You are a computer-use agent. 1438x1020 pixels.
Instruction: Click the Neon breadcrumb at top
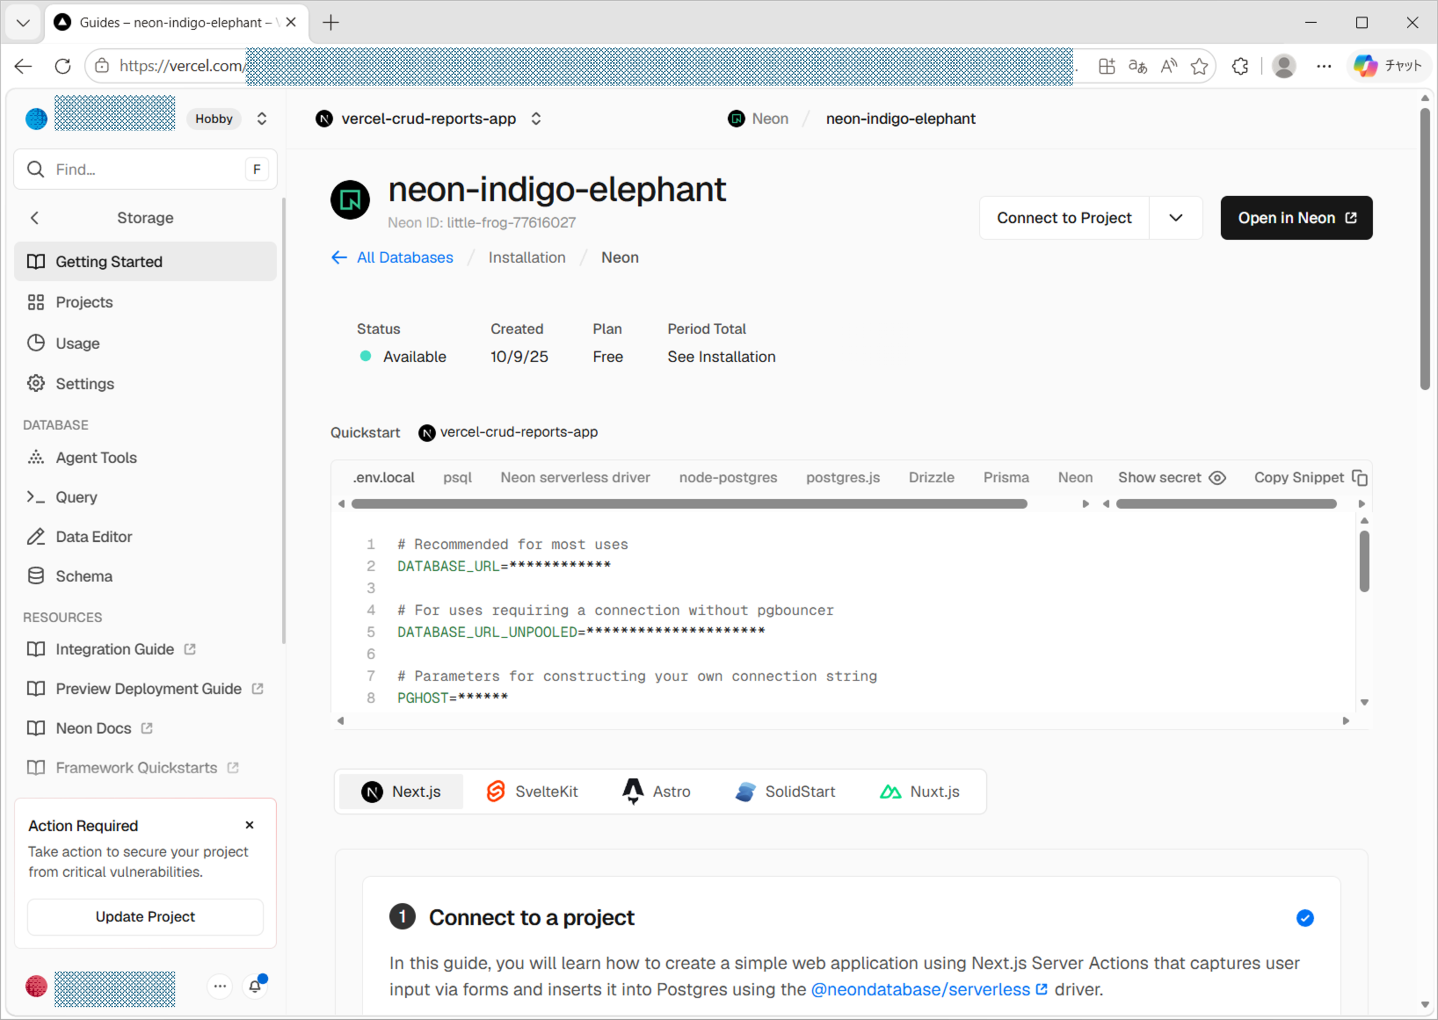(x=759, y=118)
